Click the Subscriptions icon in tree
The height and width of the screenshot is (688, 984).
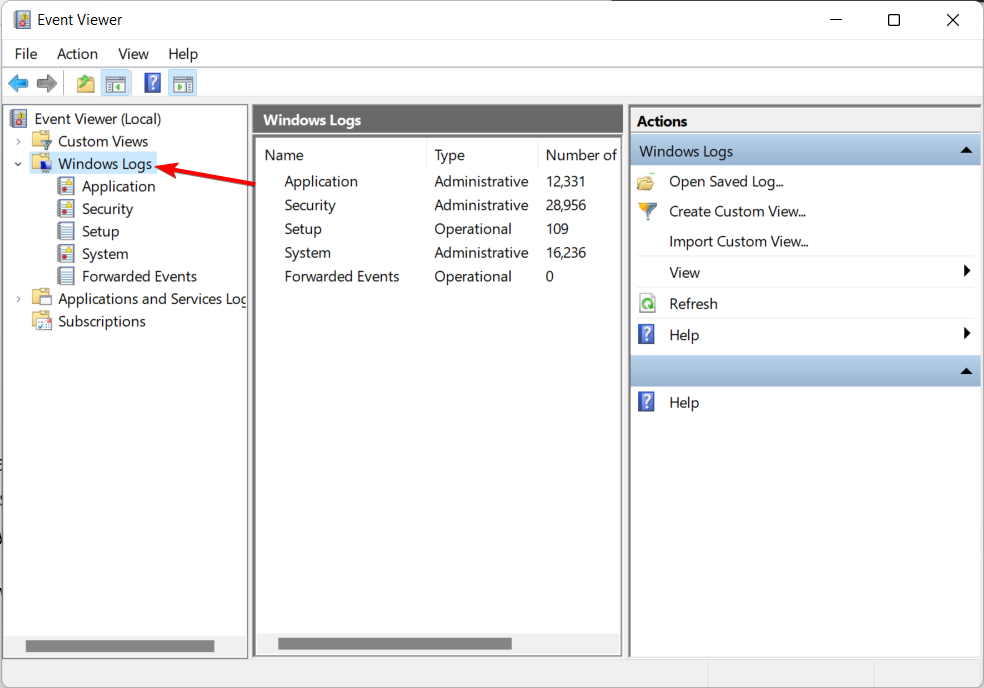42,321
